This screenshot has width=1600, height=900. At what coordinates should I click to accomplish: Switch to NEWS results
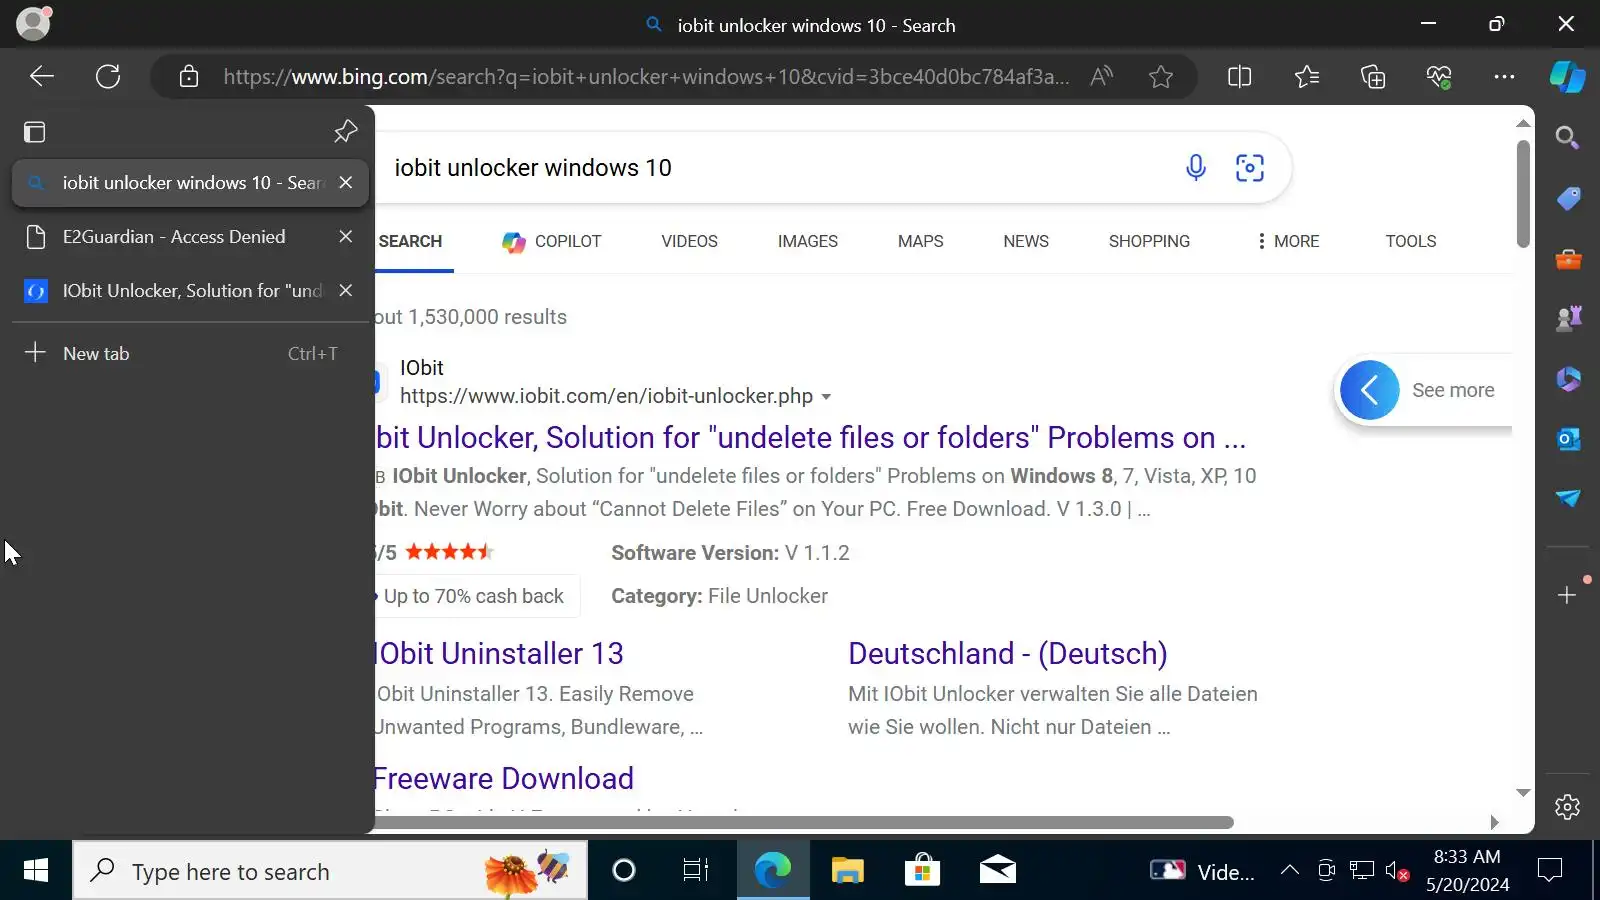tap(1026, 241)
